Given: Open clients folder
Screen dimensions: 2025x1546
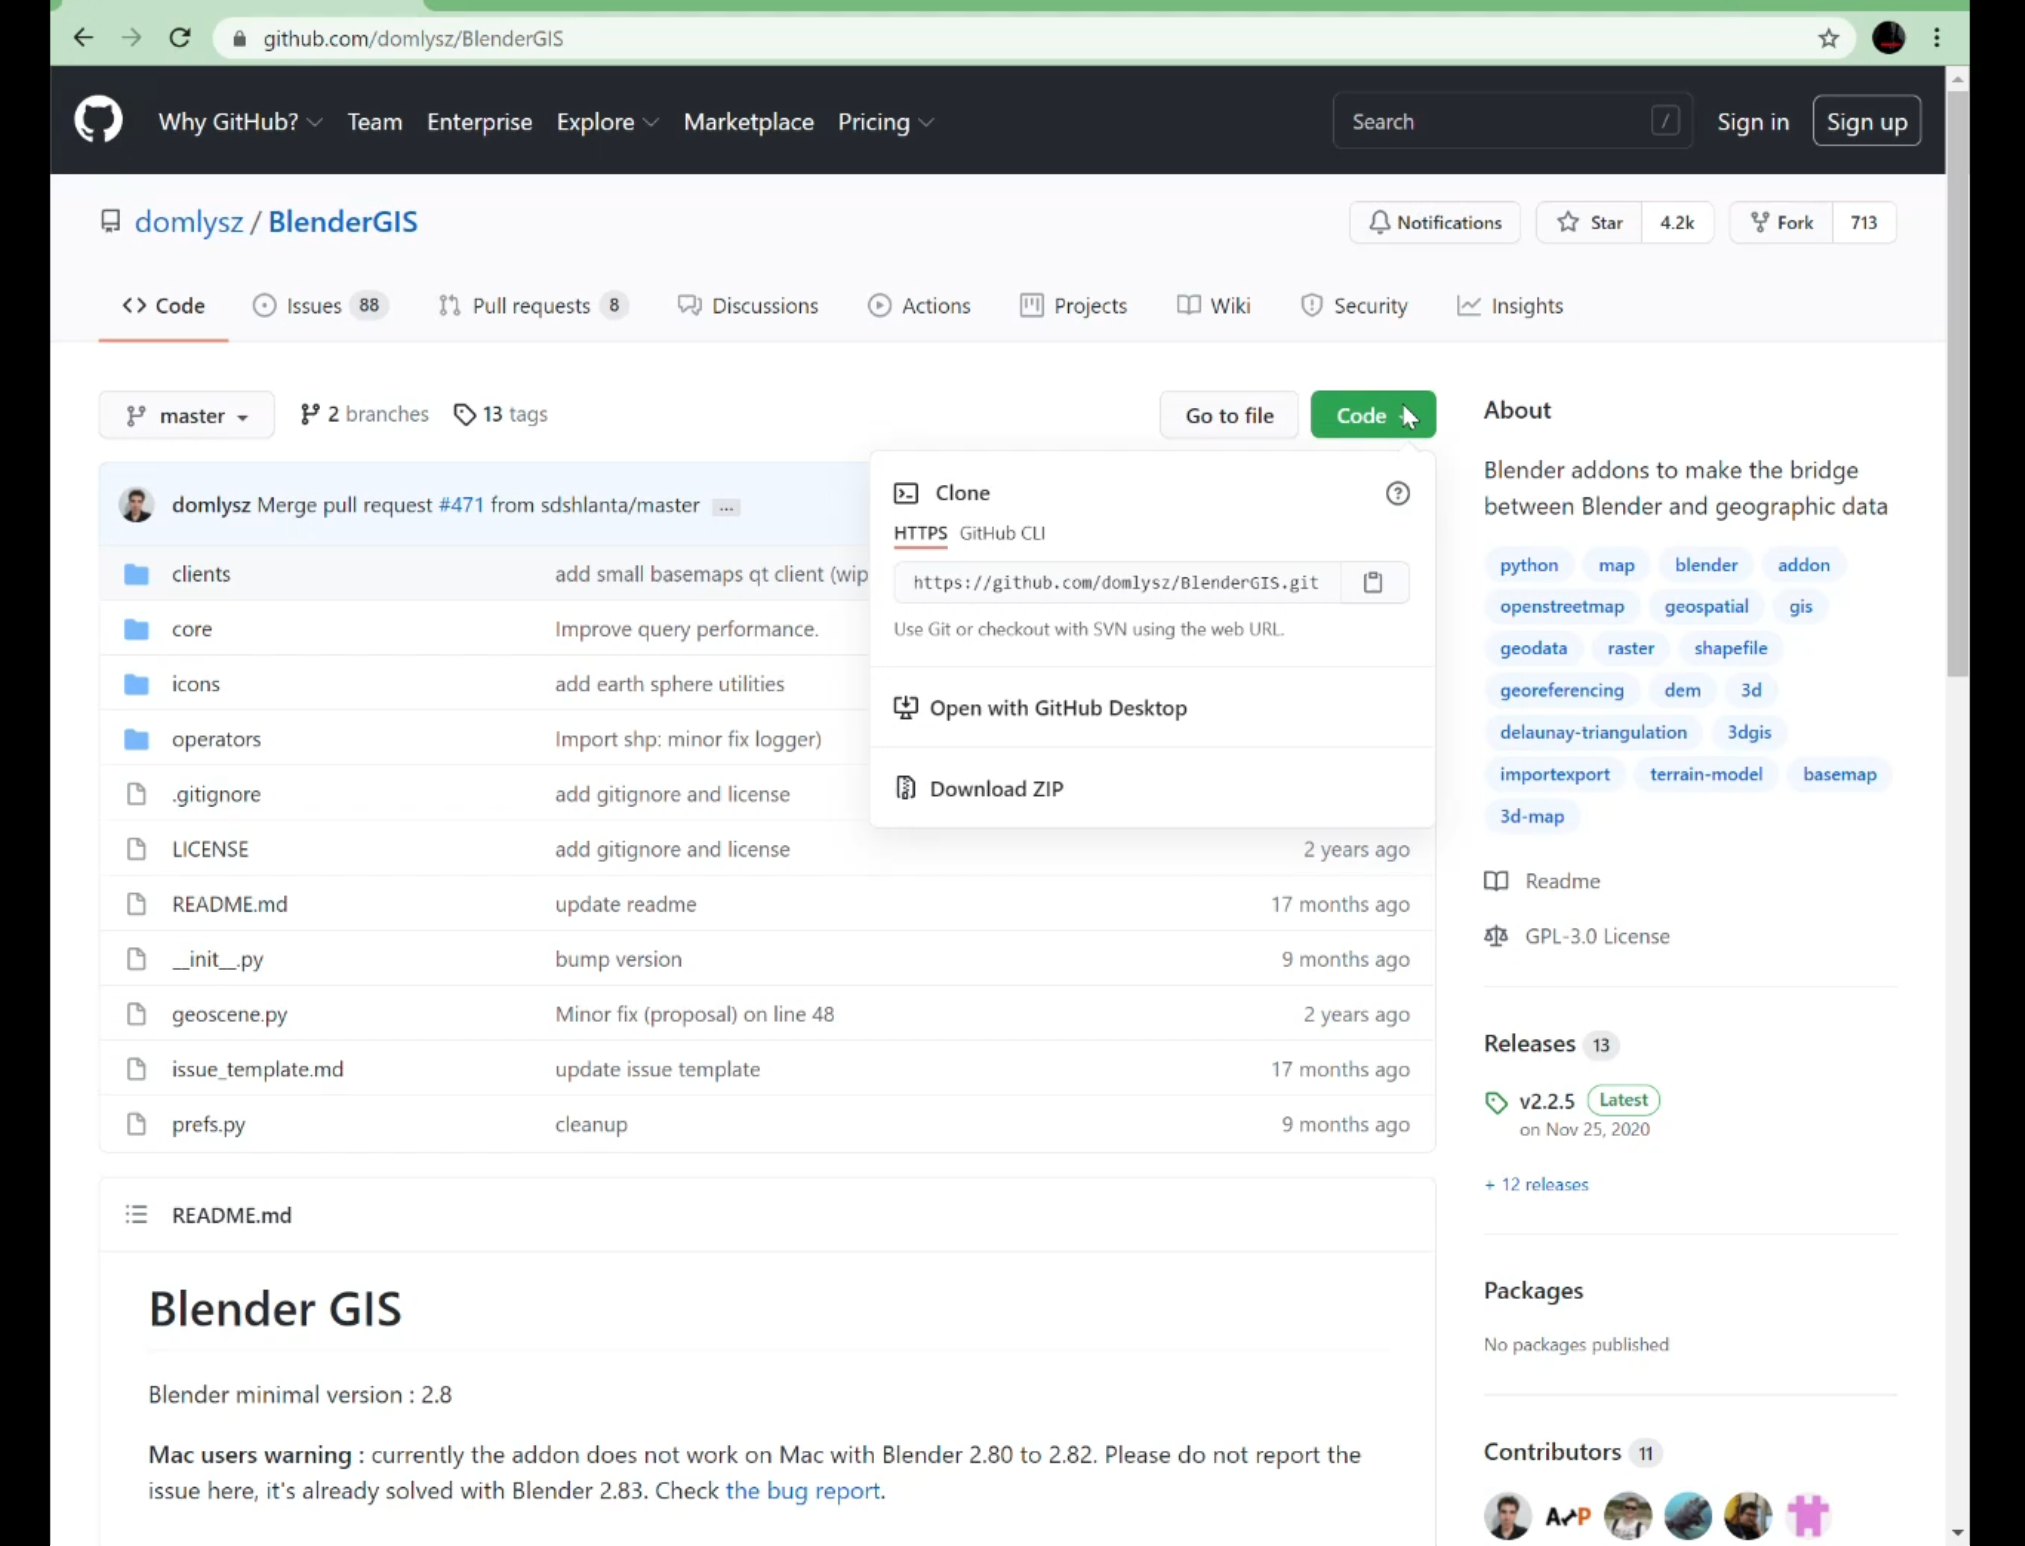Looking at the screenshot, I should (200, 574).
